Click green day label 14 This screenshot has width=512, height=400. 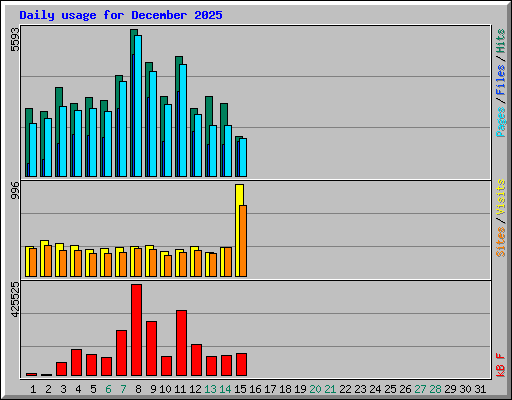click(225, 389)
